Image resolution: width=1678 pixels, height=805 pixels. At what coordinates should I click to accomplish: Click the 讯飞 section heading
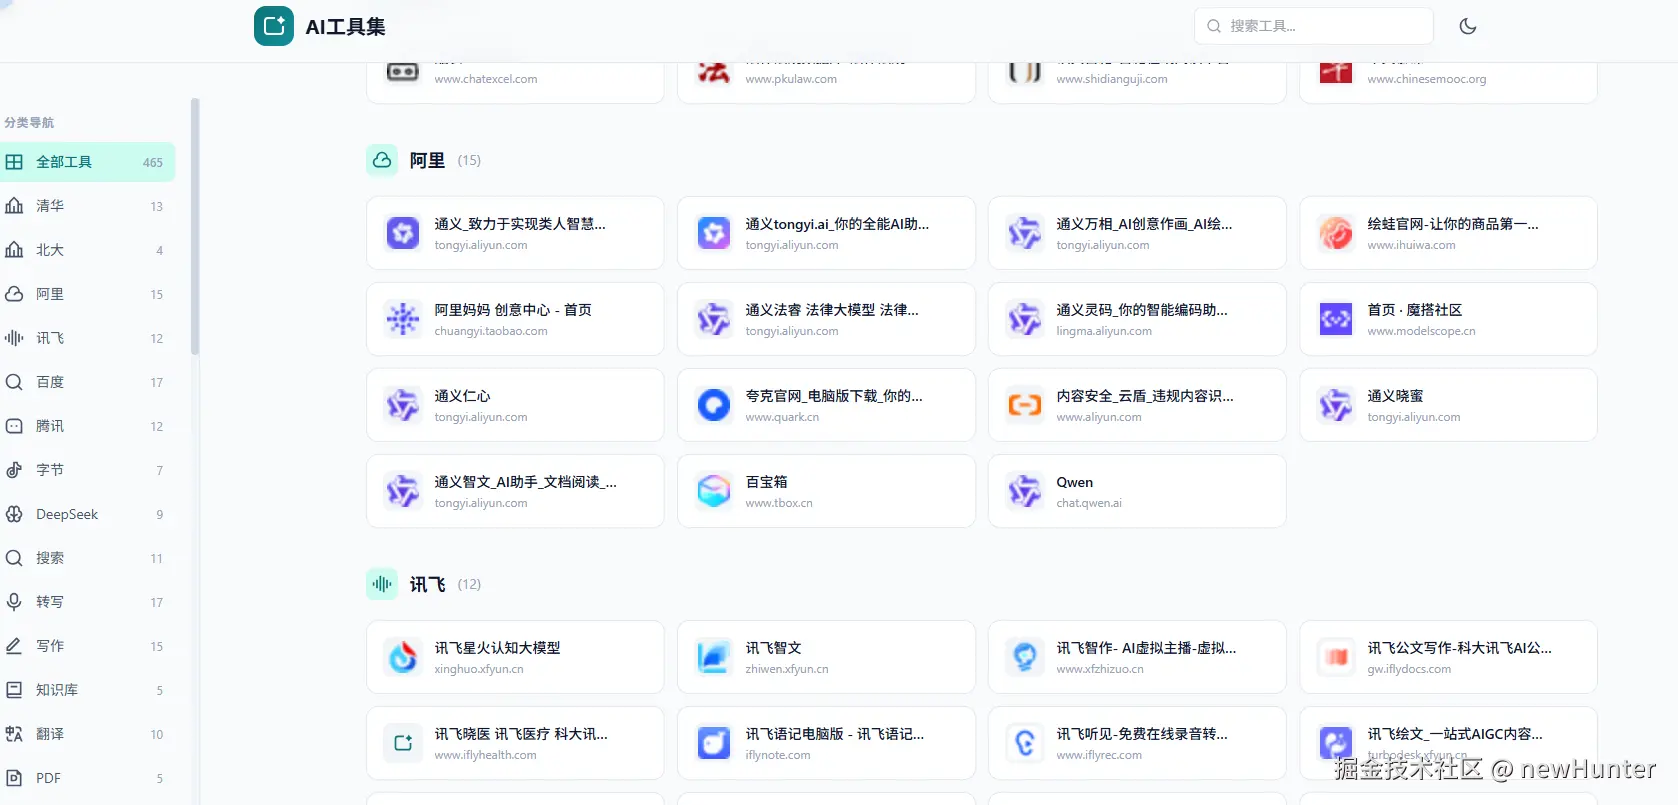tap(427, 584)
